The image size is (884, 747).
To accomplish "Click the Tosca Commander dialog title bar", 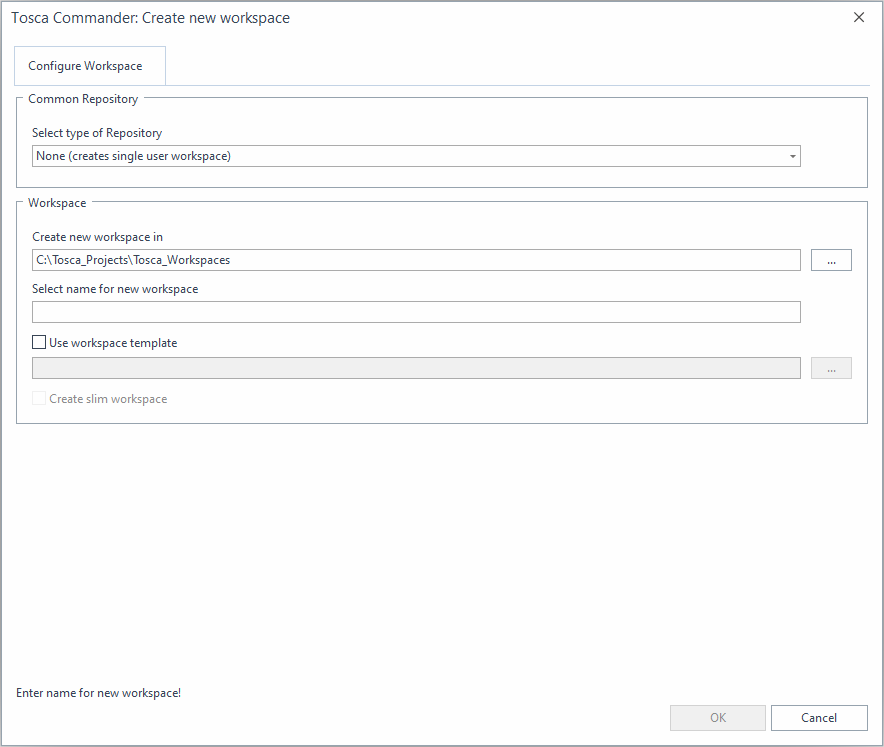I will coord(400,17).
